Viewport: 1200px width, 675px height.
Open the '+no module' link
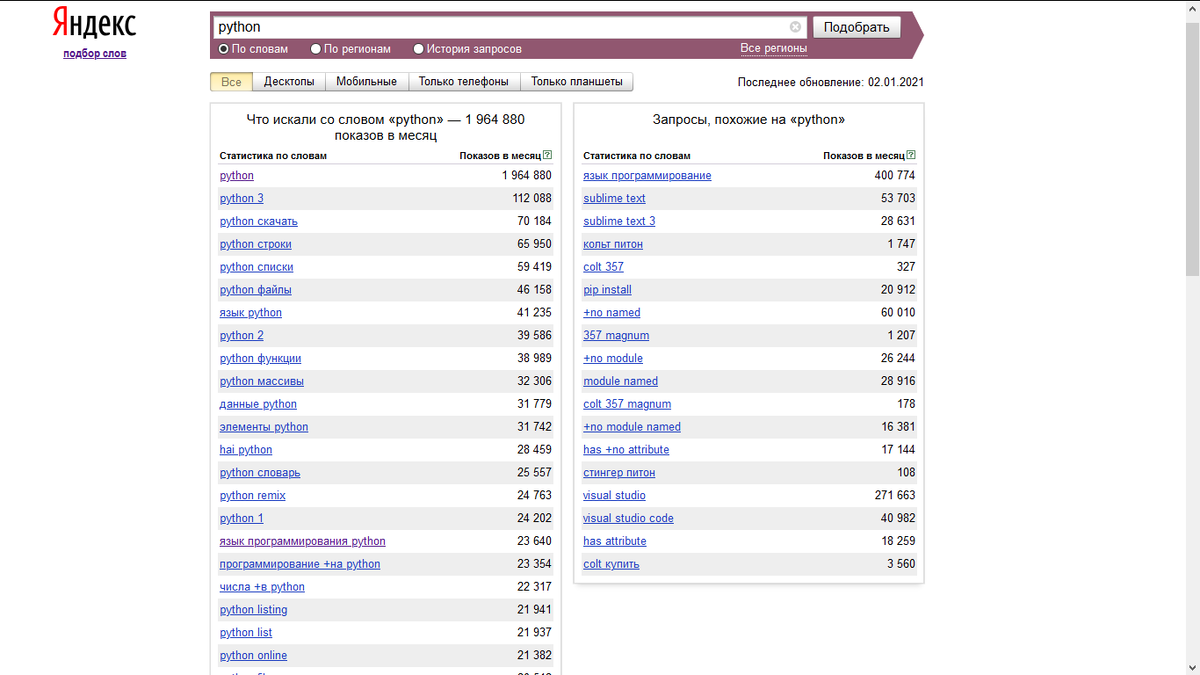tap(614, 359)
